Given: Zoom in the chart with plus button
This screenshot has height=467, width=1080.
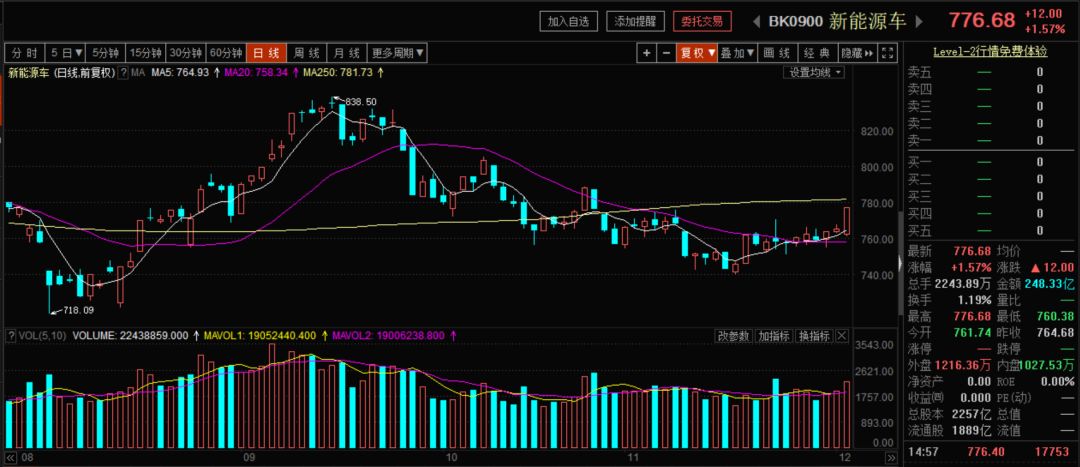Looking at the screenshot, I should pos(646,53).
